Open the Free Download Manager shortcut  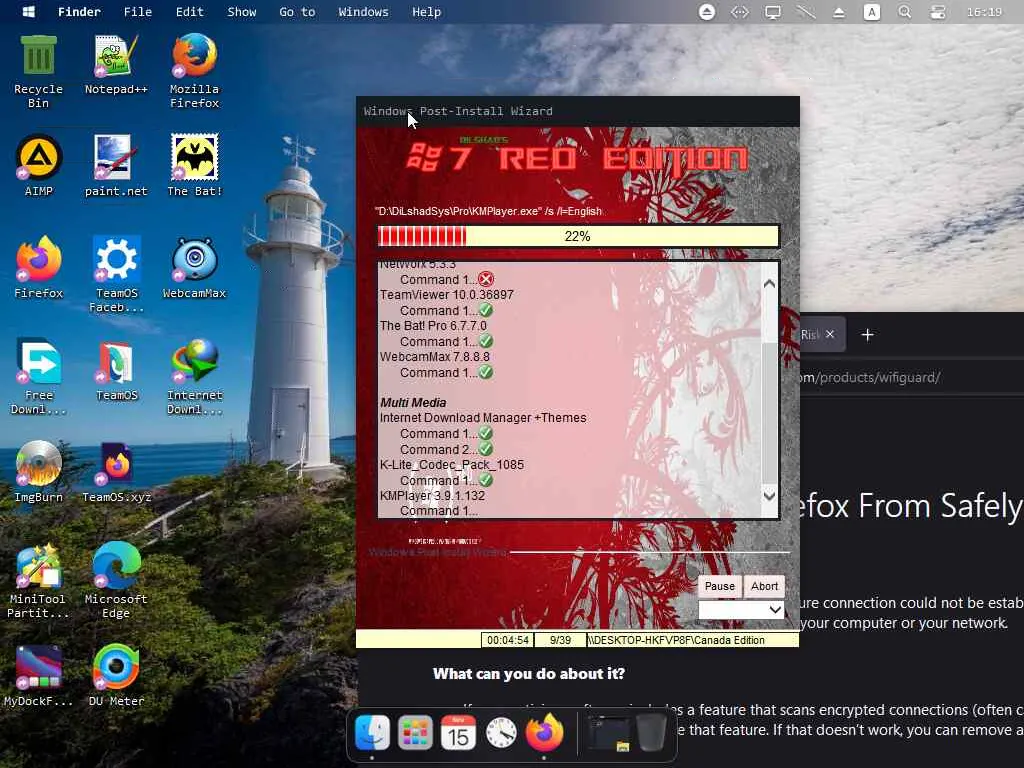pos(38,377)
